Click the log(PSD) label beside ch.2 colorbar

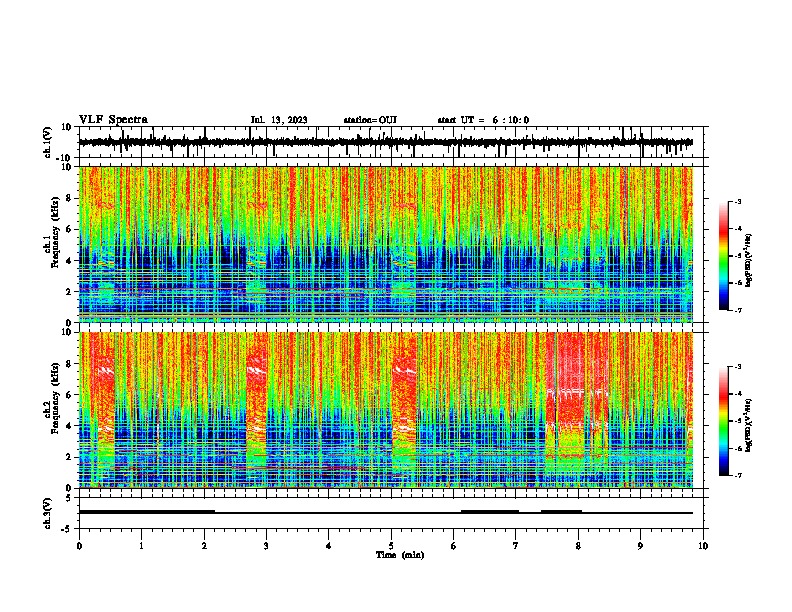coord(749,425)
